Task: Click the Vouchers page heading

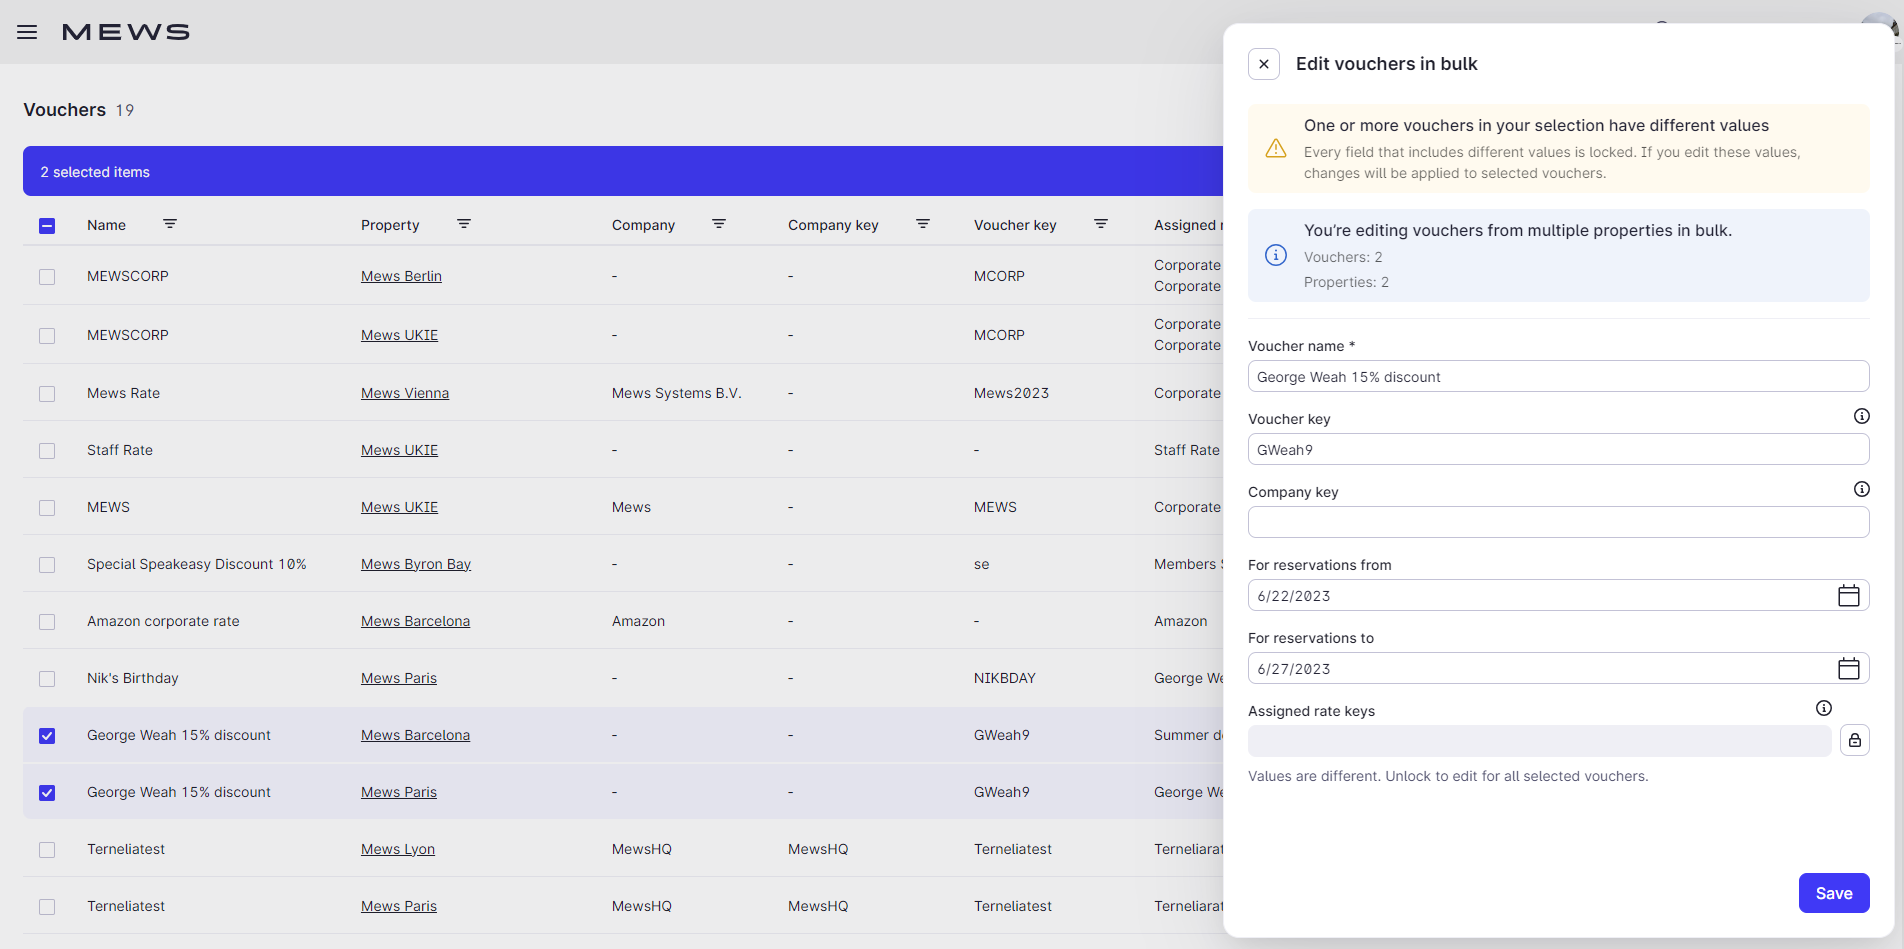Action: [x=64, y=110]
